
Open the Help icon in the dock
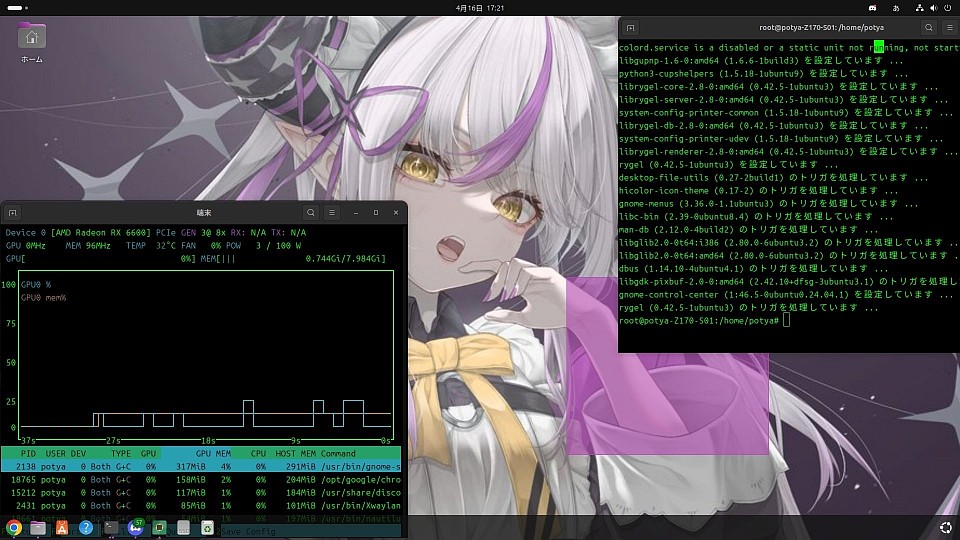click(86, 528)
